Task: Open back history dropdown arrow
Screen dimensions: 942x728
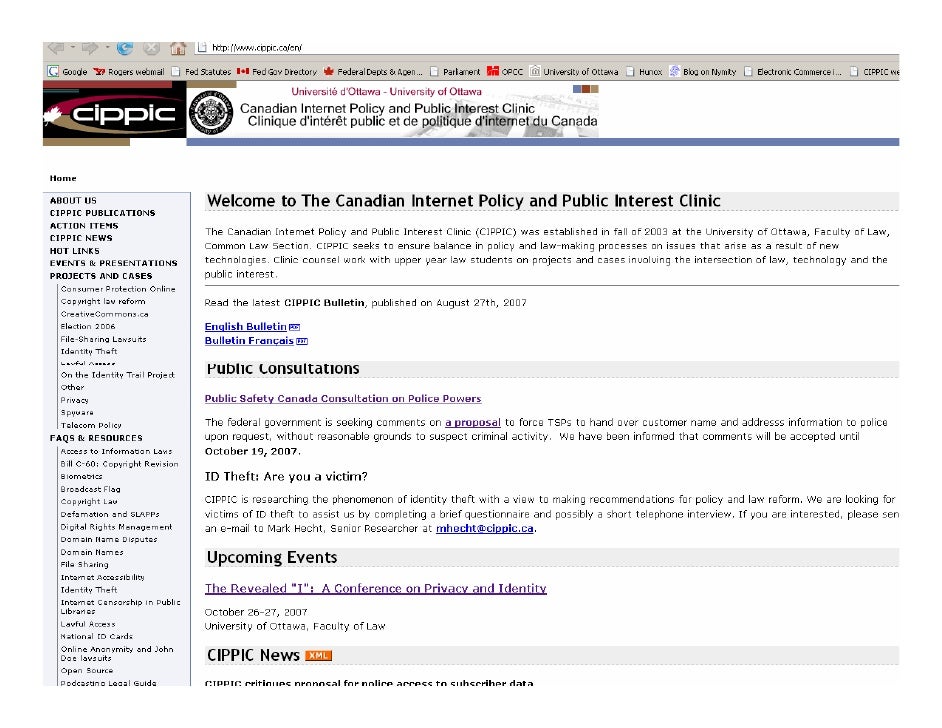Action: coord(73,47)
